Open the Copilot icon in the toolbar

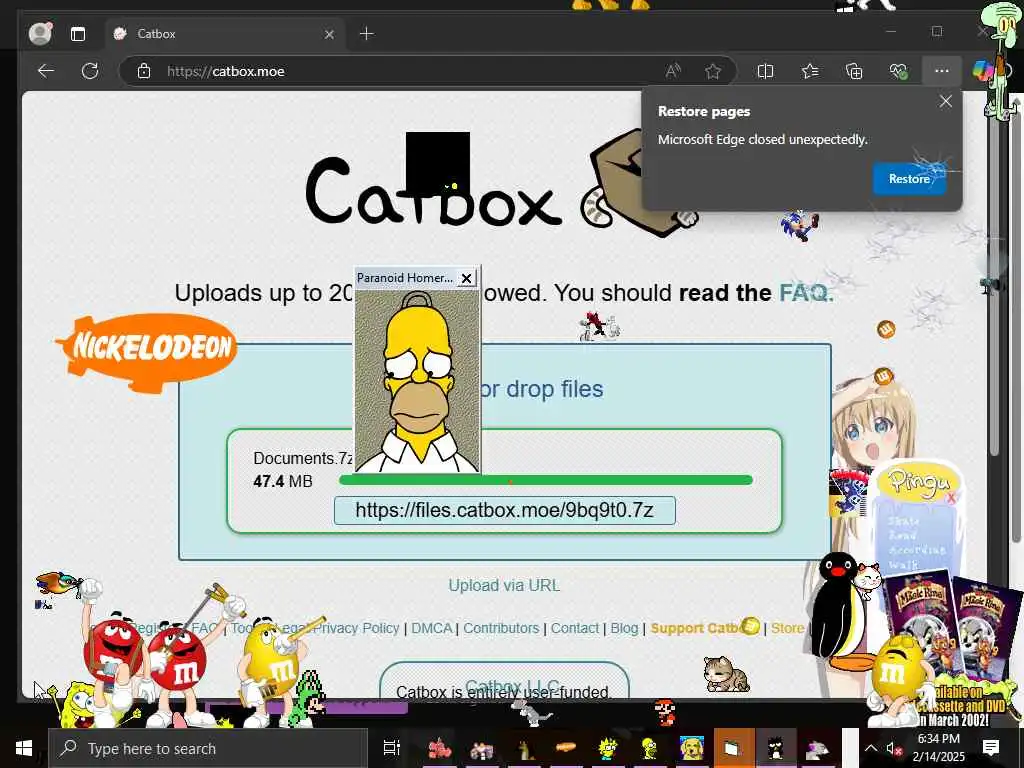click(x=982, y=71)
